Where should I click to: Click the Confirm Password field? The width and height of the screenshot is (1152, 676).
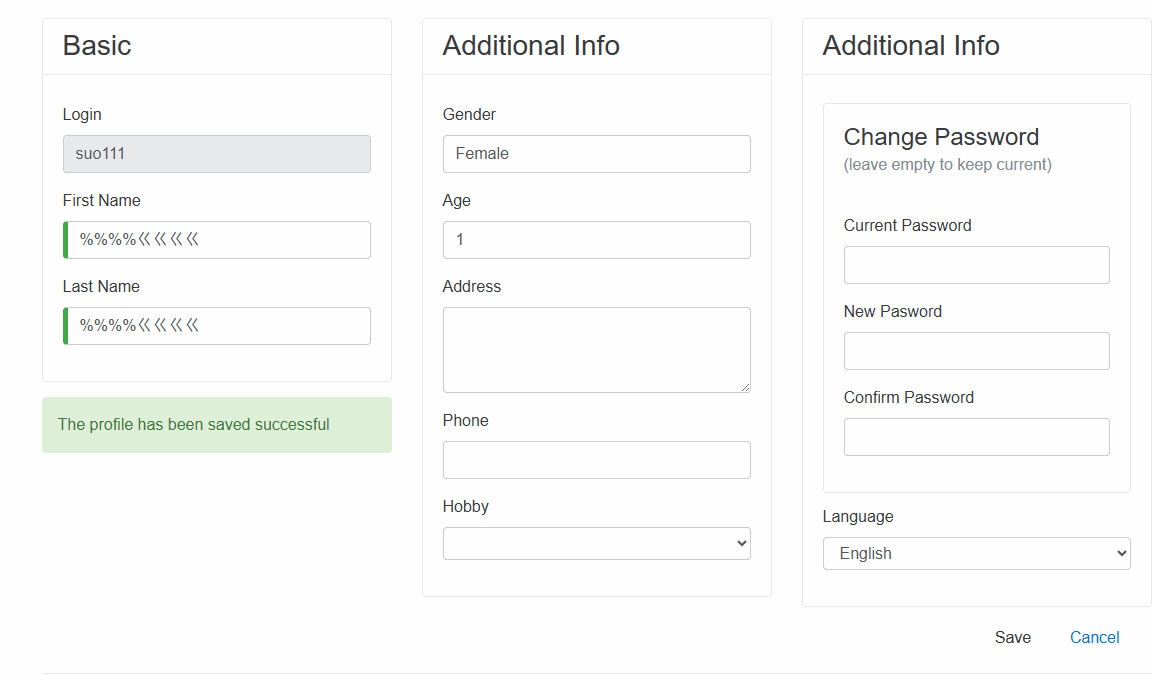click(x=976, y=437)
